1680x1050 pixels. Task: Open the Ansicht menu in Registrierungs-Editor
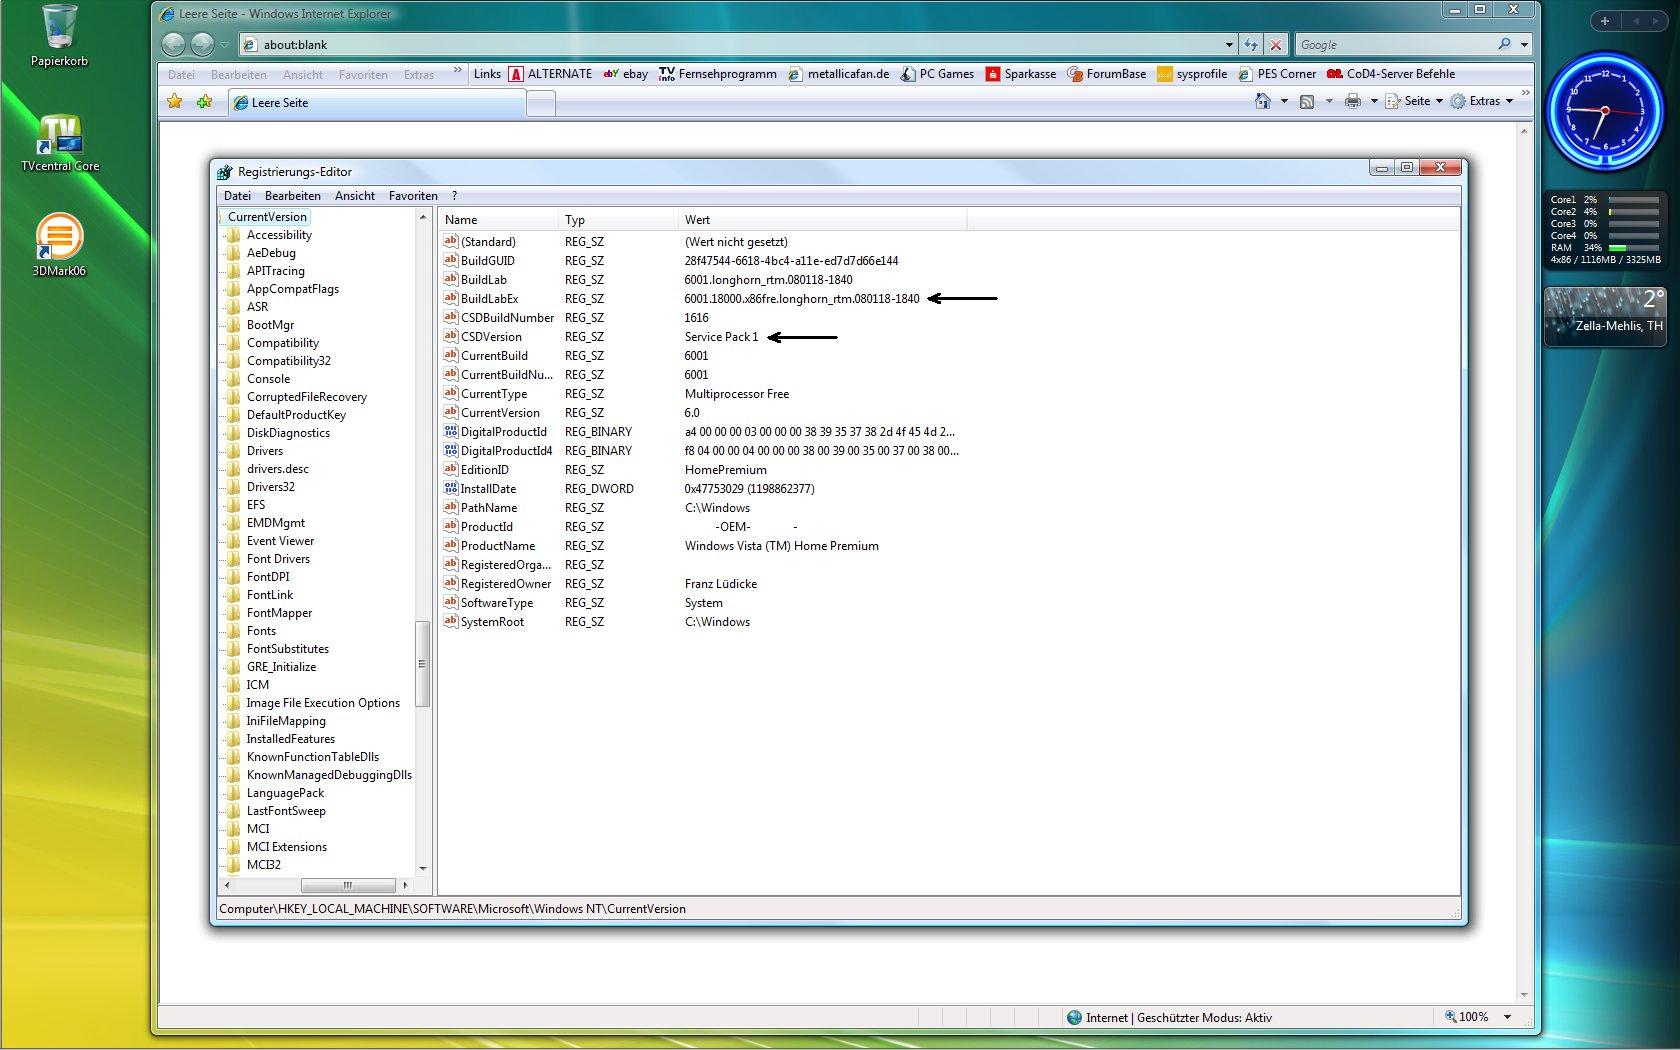pyautogui.click(x=355, y=196)
